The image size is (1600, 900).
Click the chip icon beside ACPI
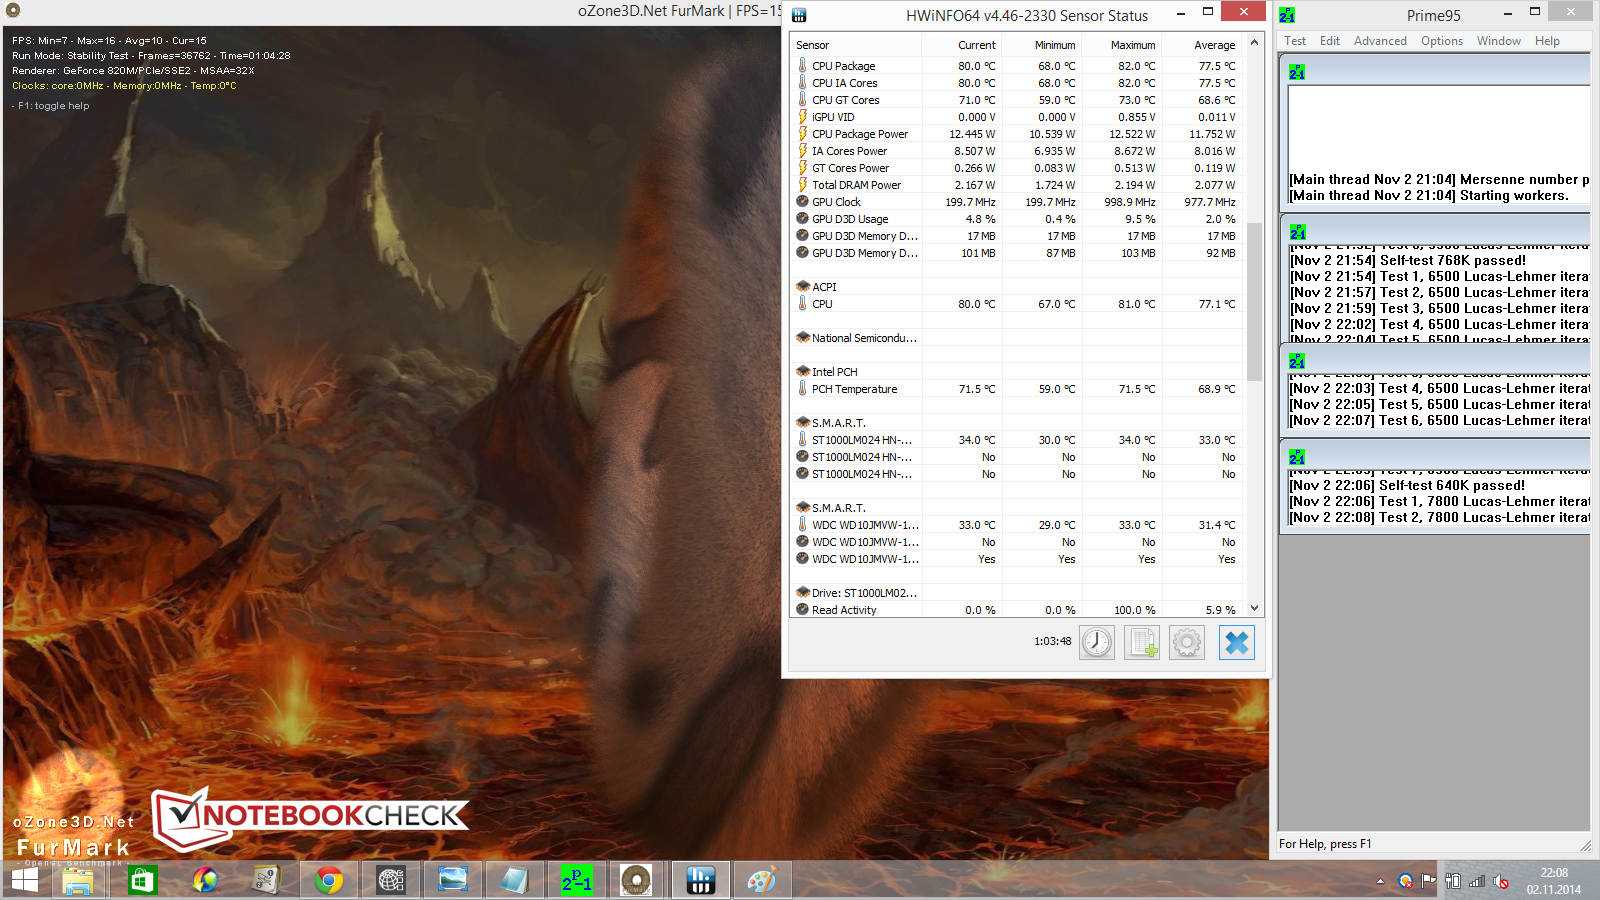click(802, 287)
